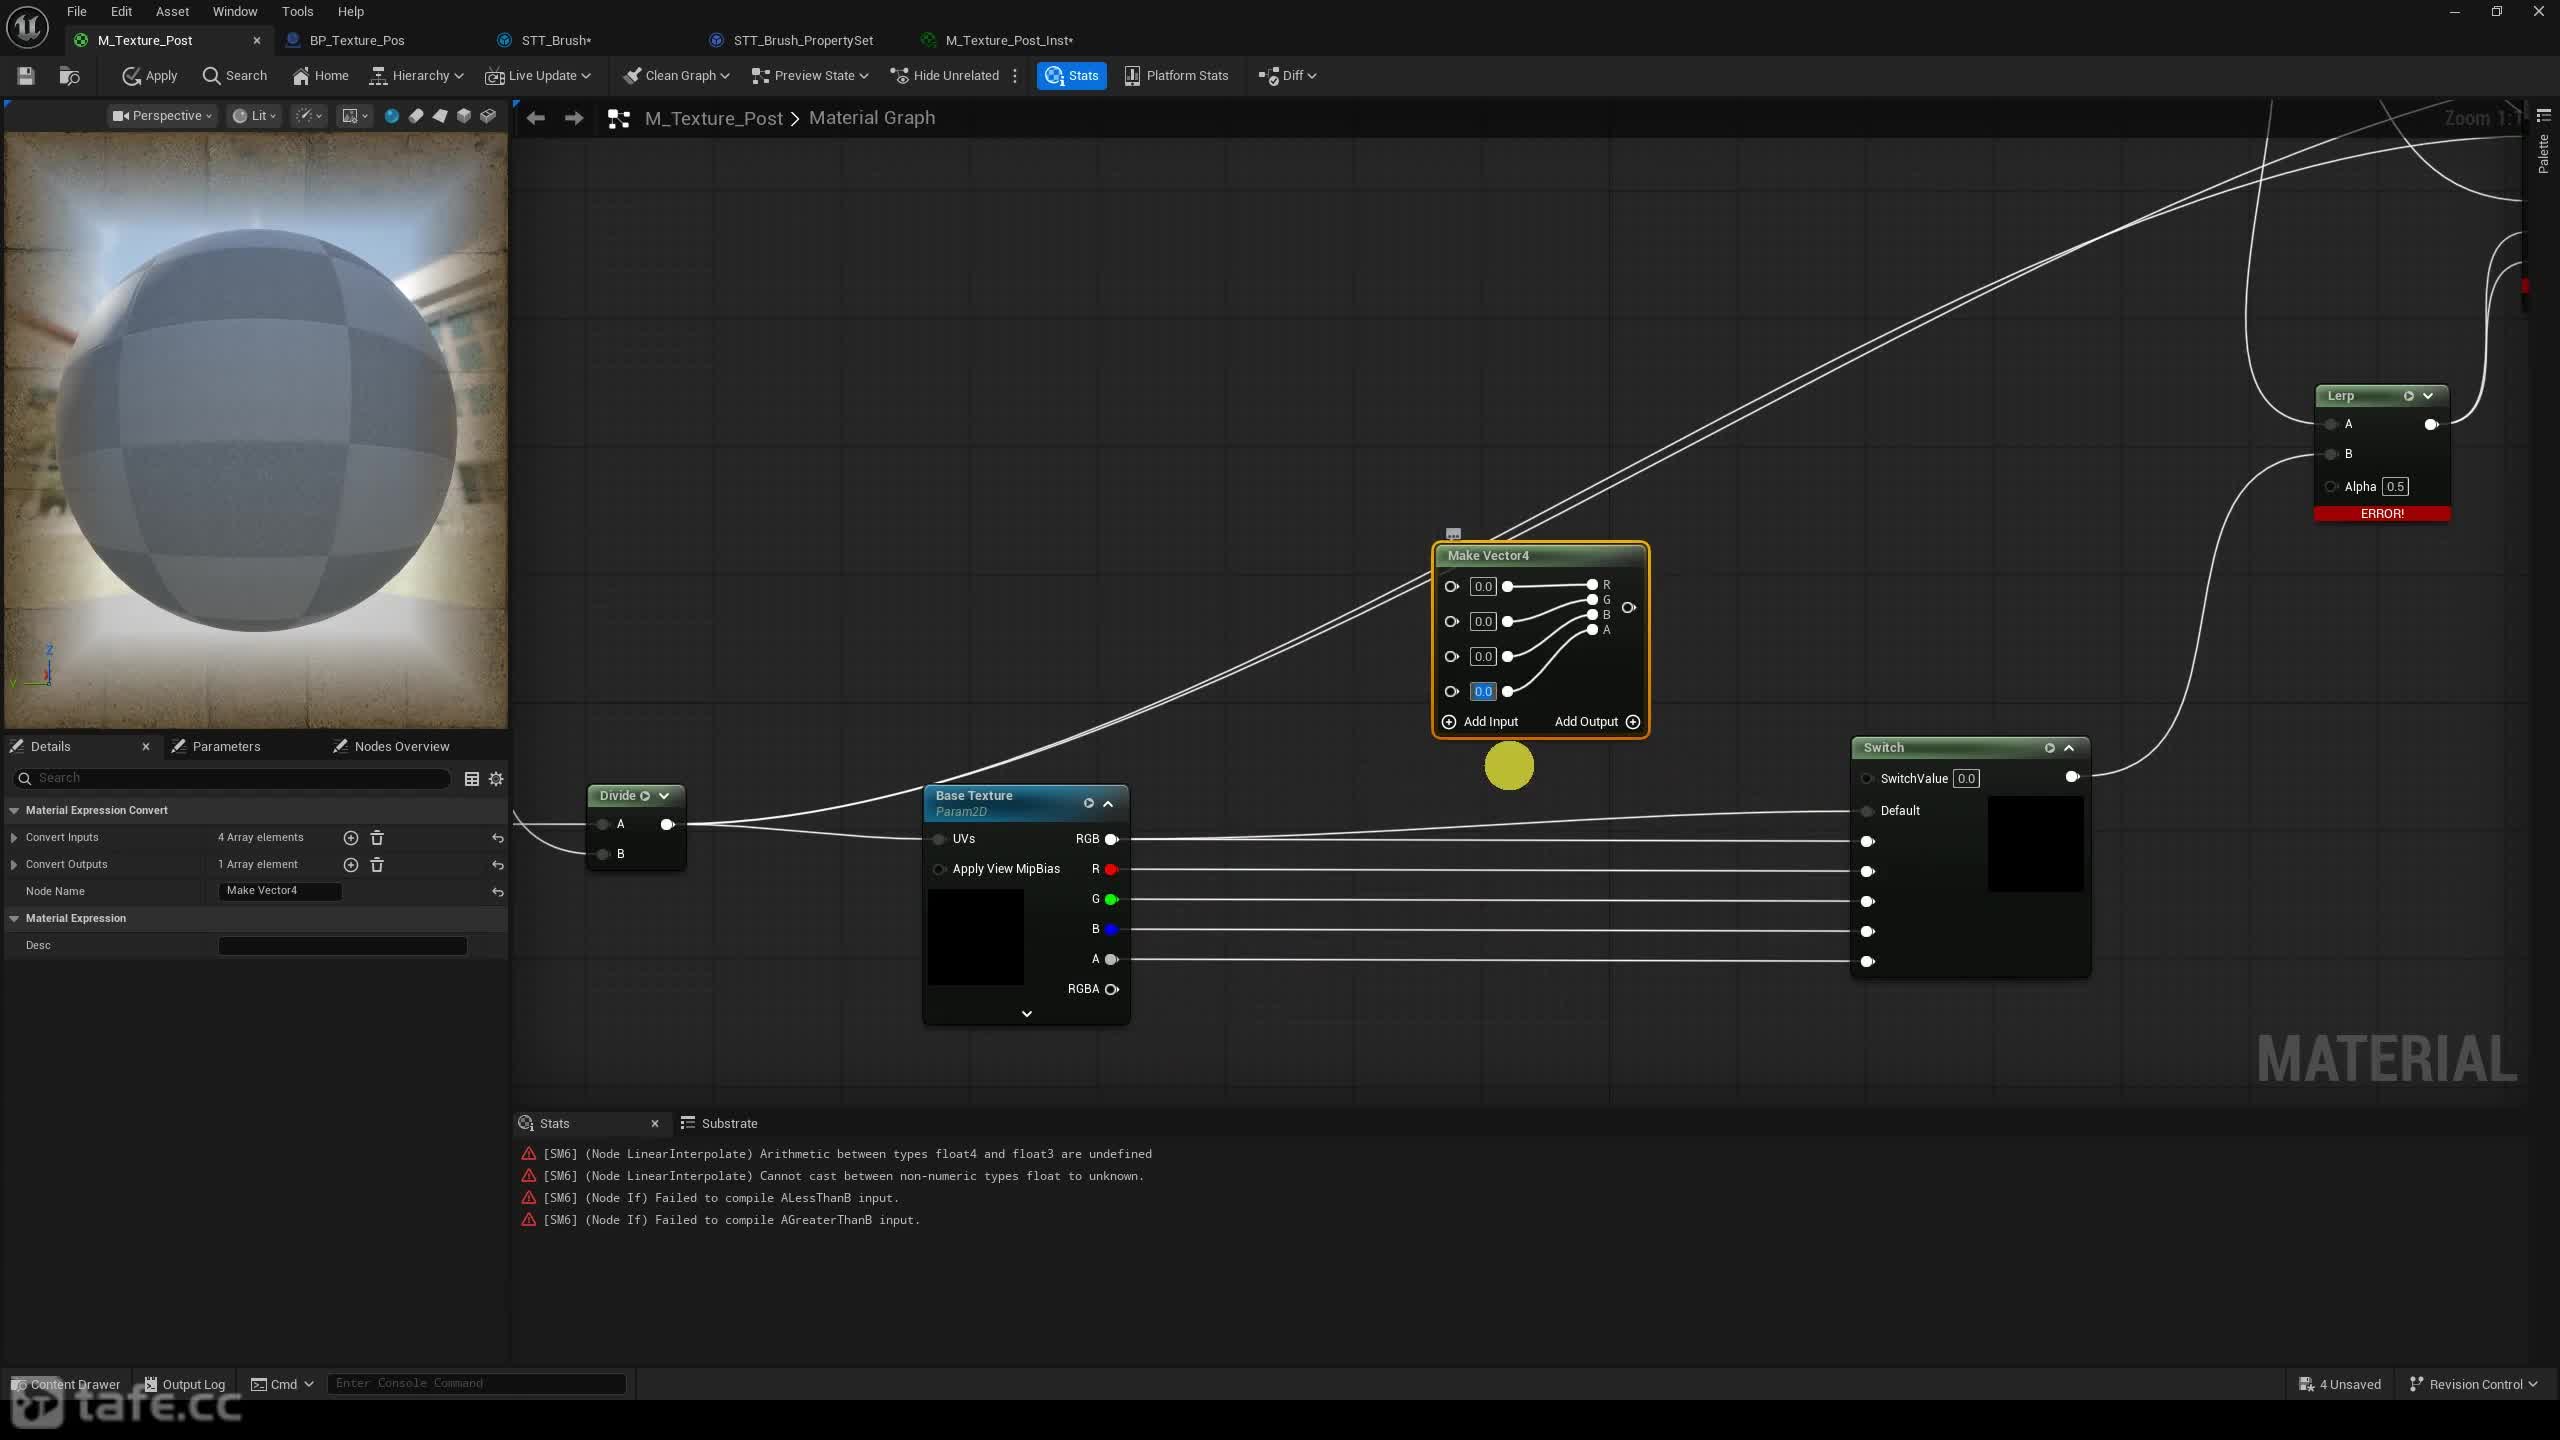Open the Content Drawer
The height and width of the screenshot is (1440, 2560).
(66, 1385)
